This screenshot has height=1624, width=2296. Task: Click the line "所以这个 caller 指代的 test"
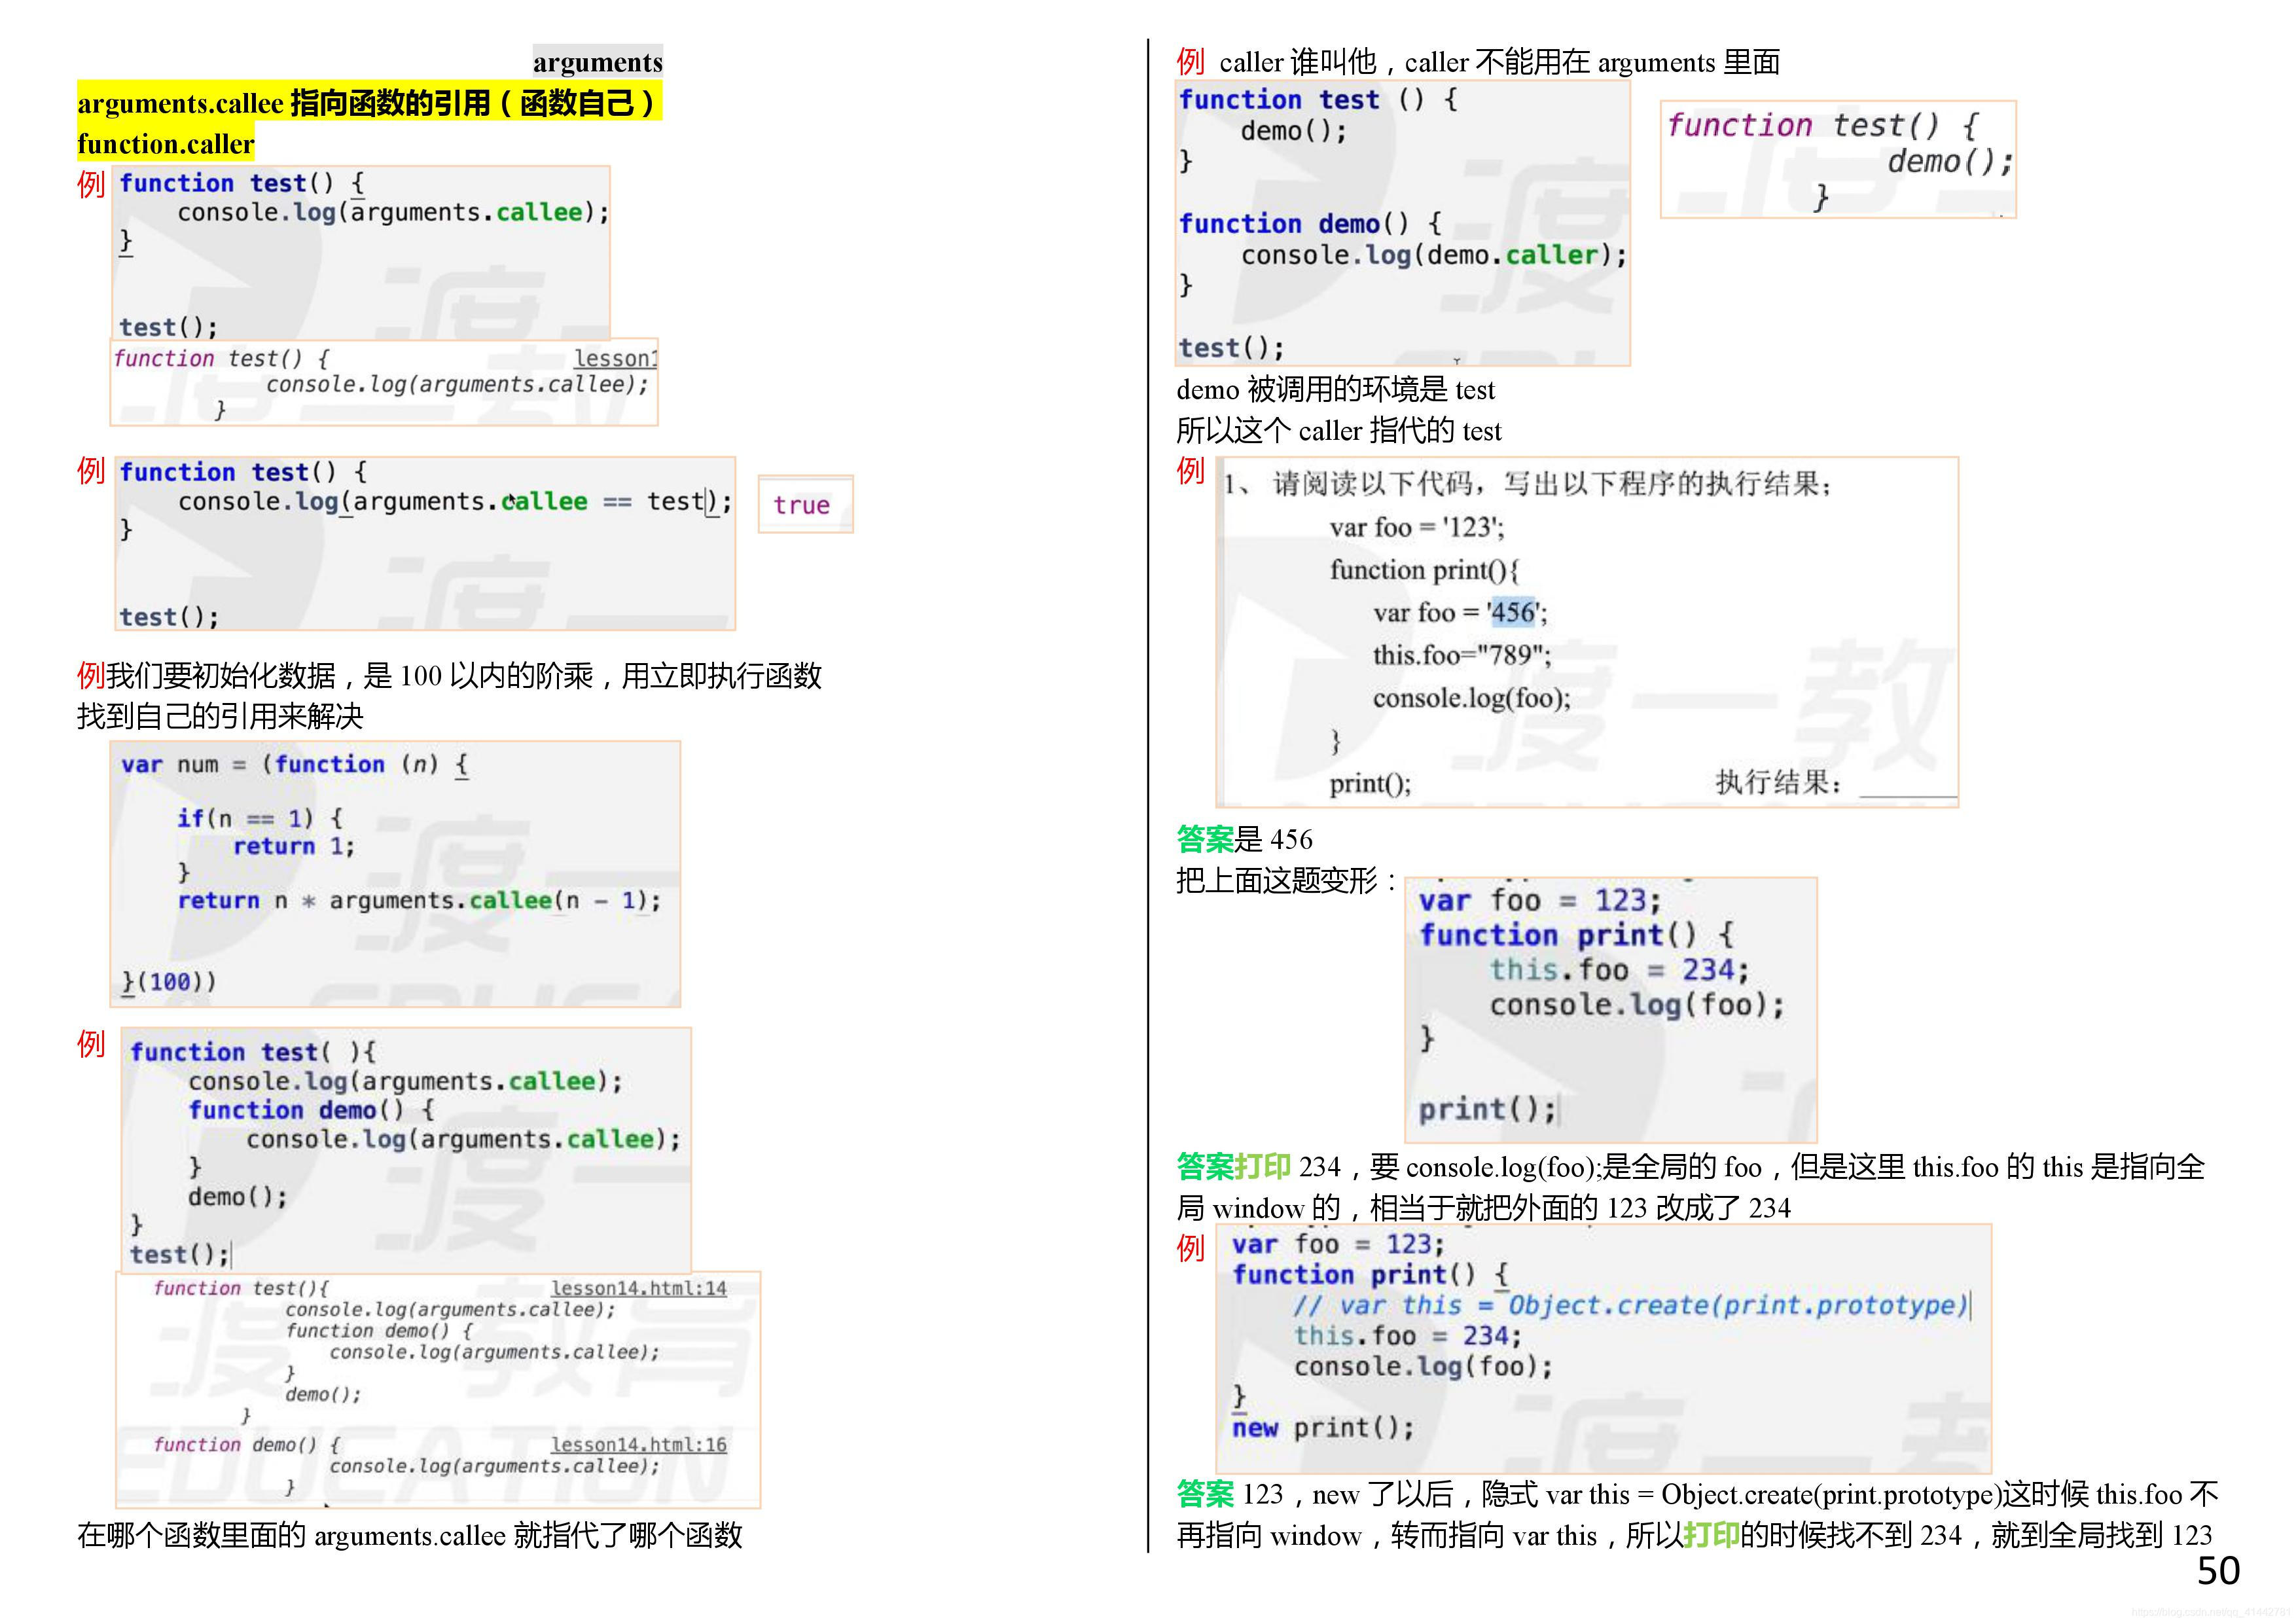1338,431
